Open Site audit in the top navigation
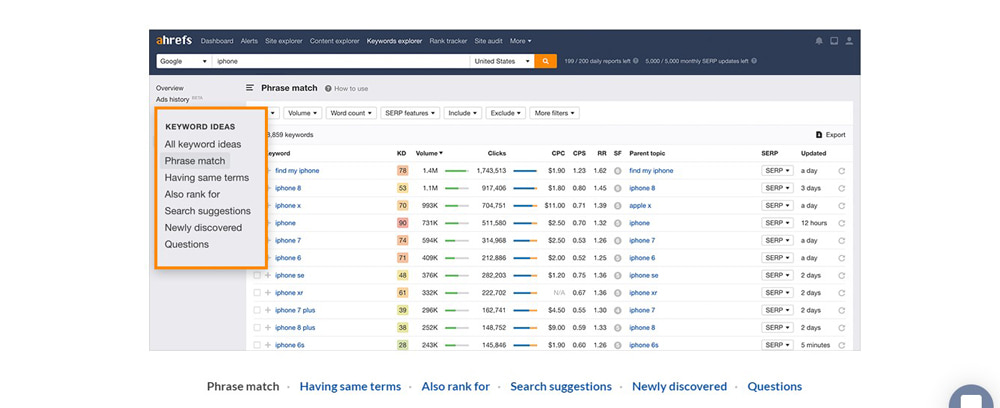This screenshot has height=408, width=1000. tap(489, 41)
